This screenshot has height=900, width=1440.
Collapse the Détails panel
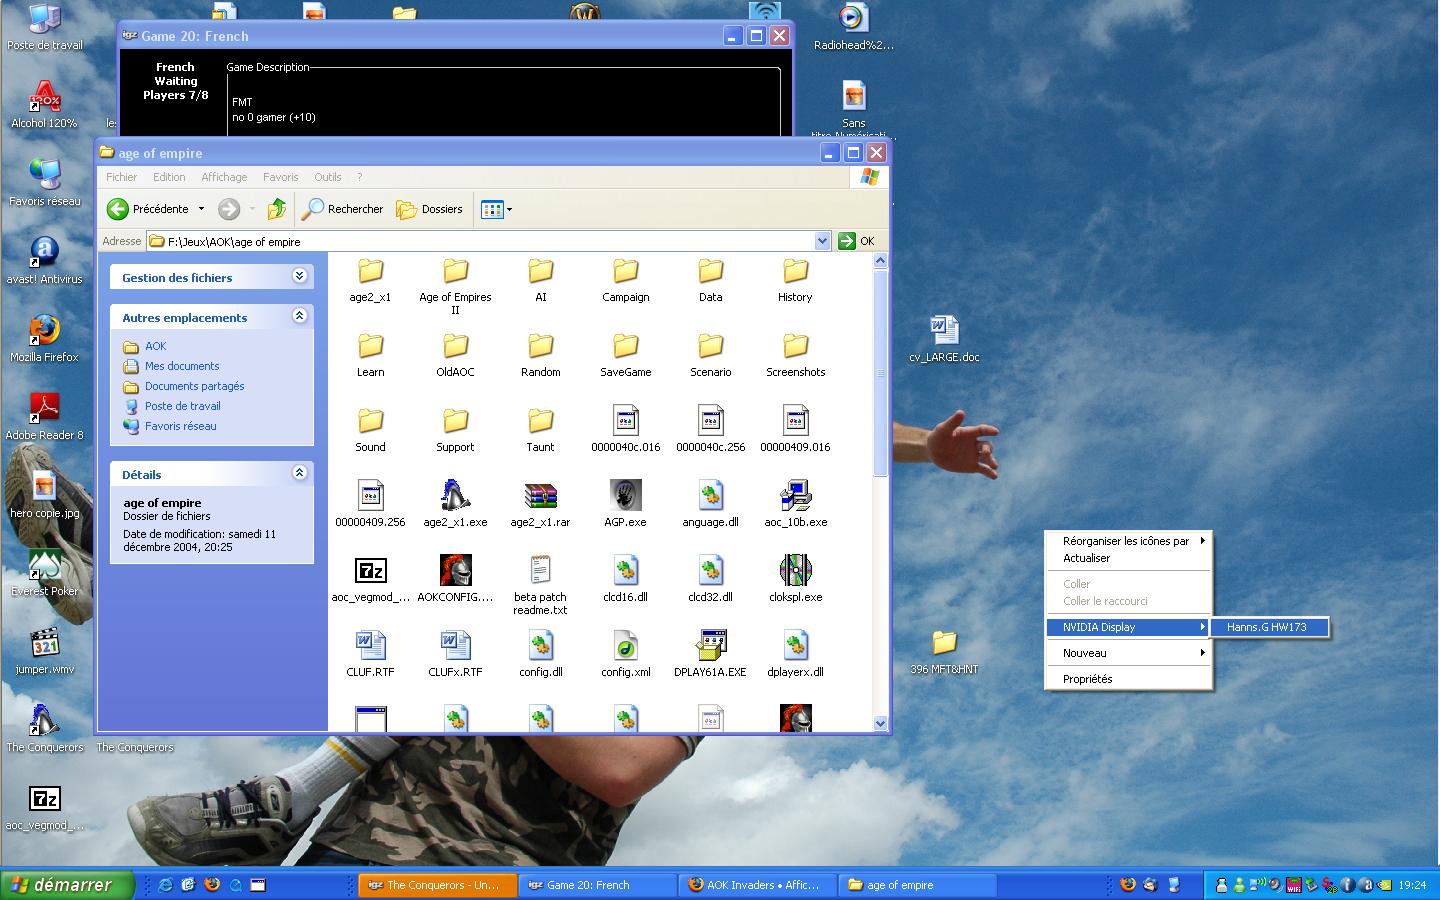click(299, 473)
